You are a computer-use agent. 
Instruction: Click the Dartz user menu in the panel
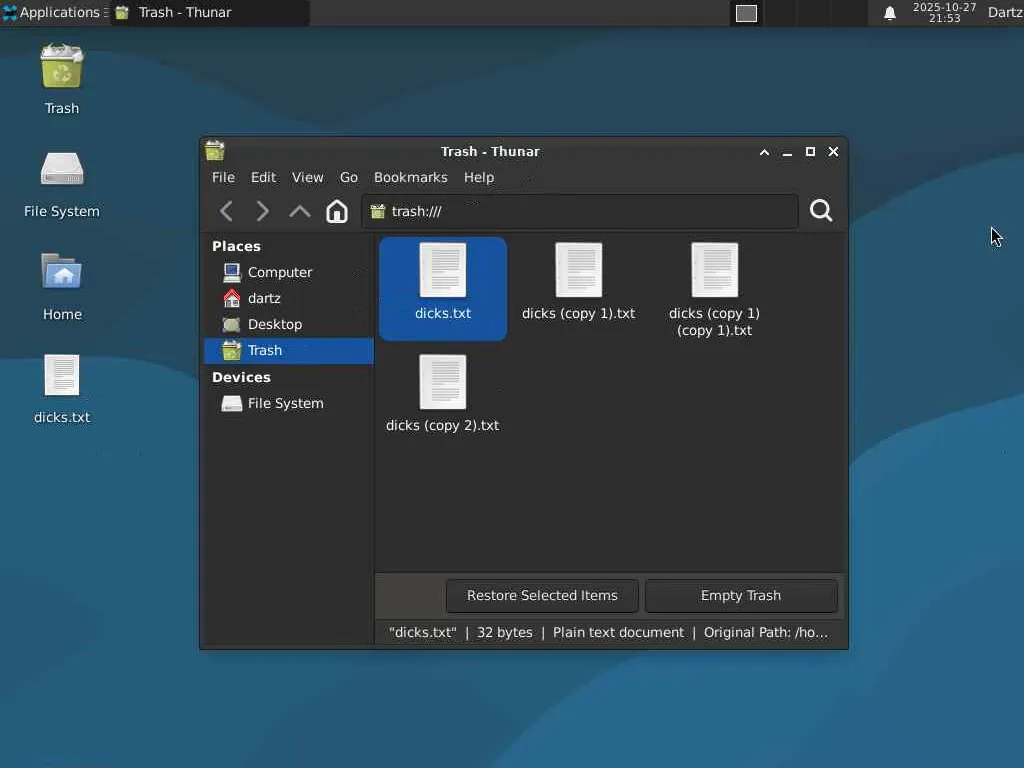pos(1005,12)
